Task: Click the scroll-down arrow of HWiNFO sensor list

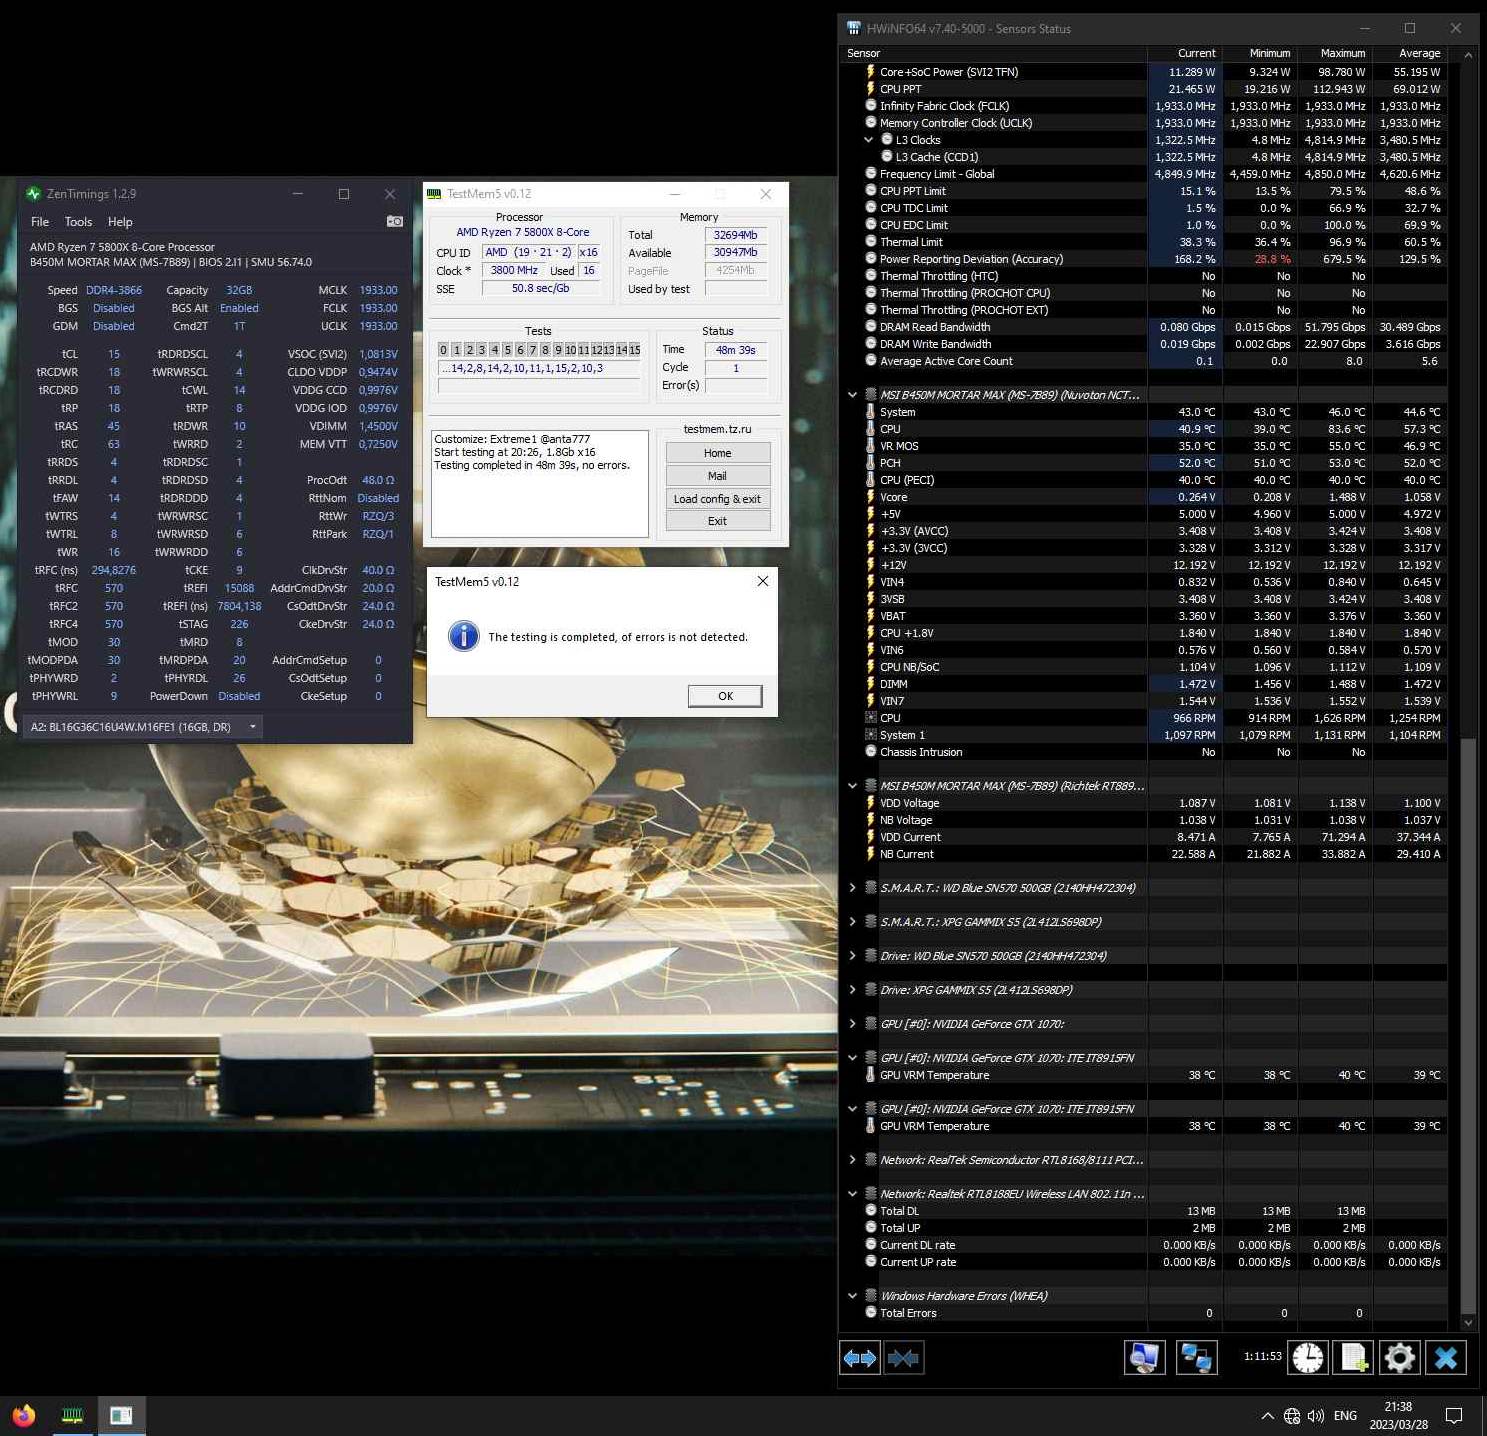Action: pos(1467,1323)
